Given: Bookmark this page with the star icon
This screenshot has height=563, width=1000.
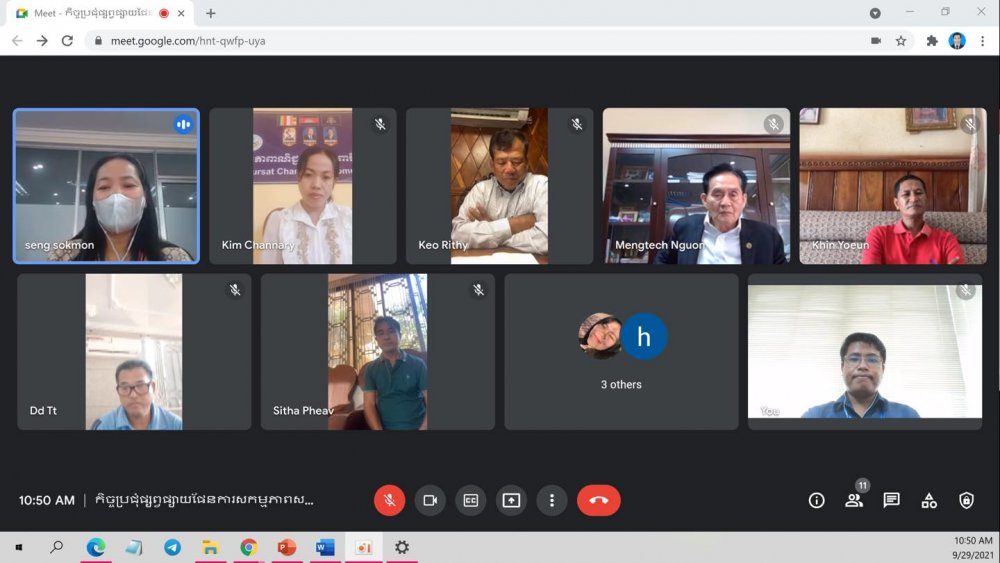Looking at the screenshot, I should [x=901, y=41].
